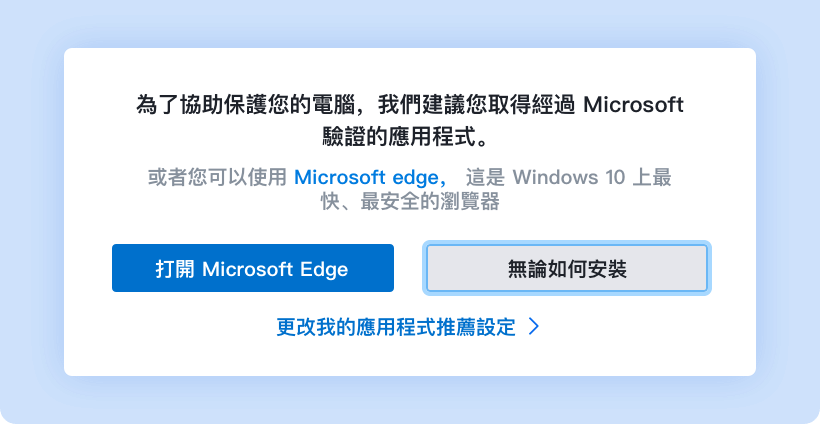820x424 pixels.
Task: Click the text 這是 Windows 10 上最
Action: [x=569, y=178]
